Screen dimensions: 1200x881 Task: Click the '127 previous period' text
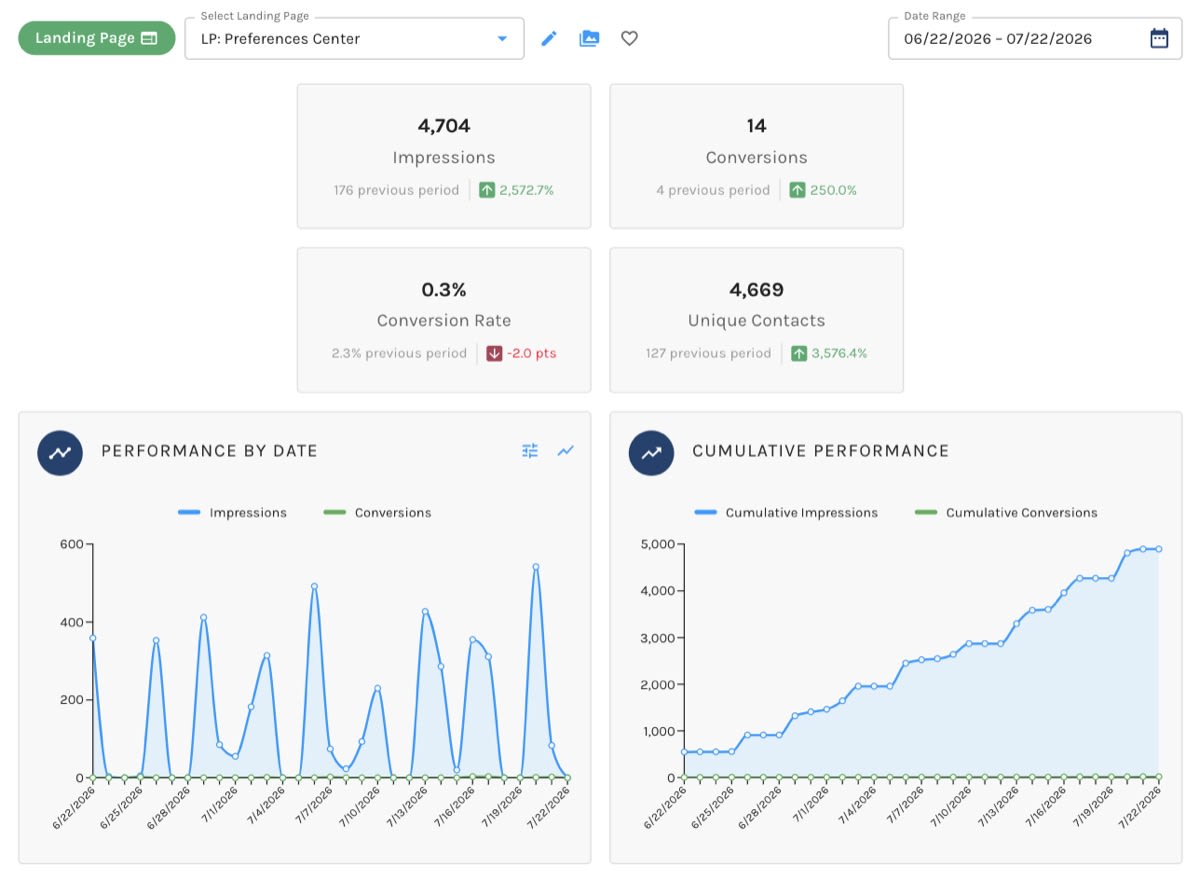[709, 353]
